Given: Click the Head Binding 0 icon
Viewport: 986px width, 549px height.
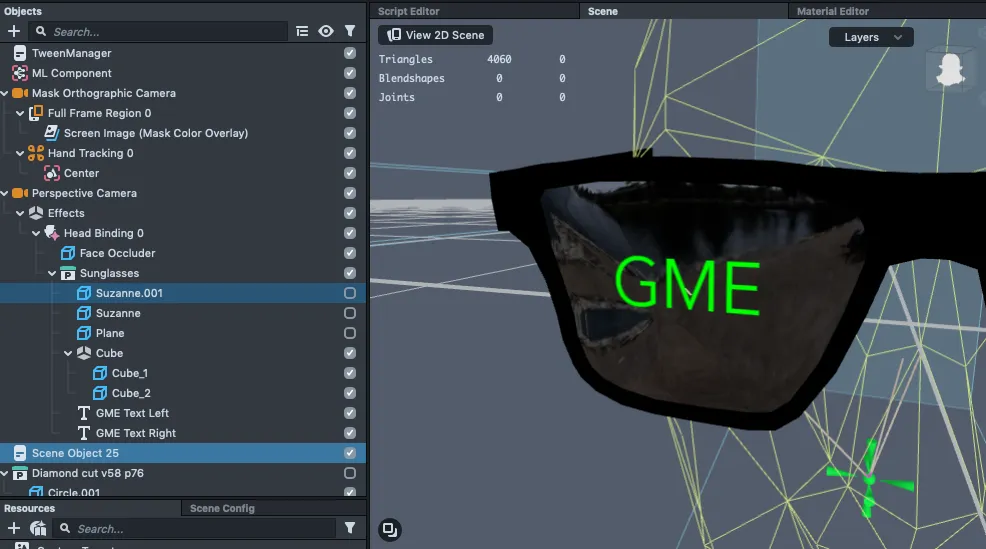Looking at the screenshot, I should coord(52,233).
